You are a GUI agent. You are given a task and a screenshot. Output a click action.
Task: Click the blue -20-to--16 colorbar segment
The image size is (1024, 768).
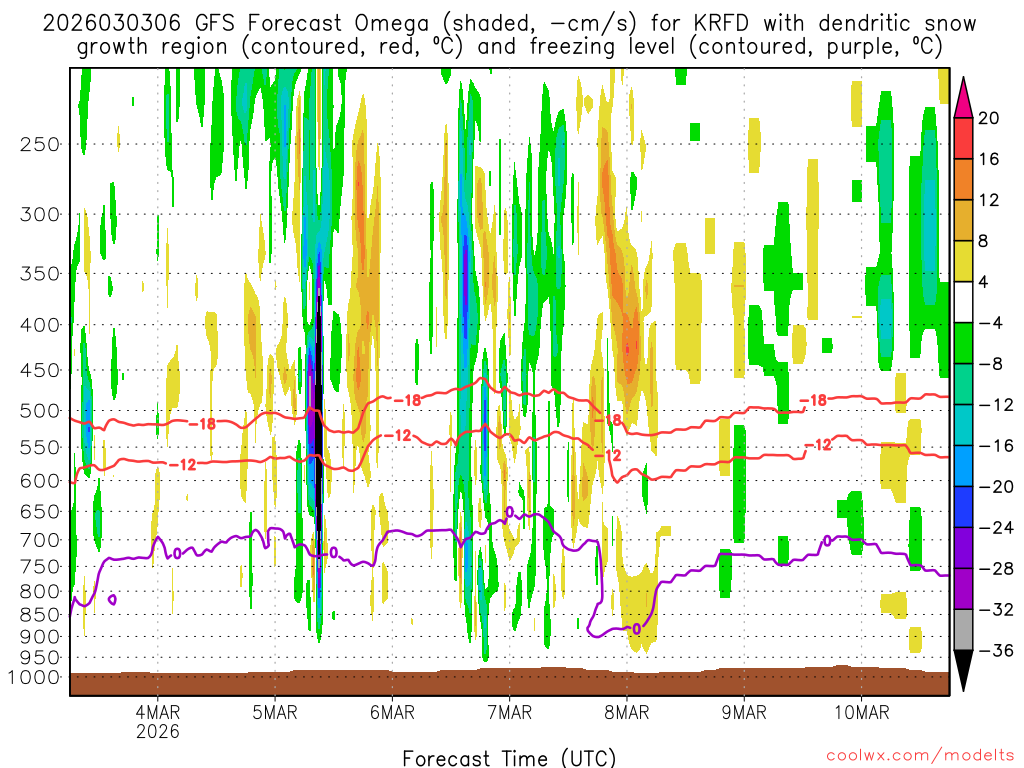pos(963,466)
